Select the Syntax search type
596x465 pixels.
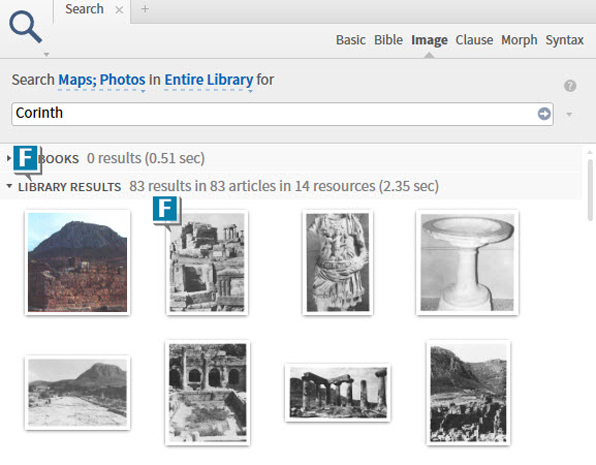[x=564, y=40]
